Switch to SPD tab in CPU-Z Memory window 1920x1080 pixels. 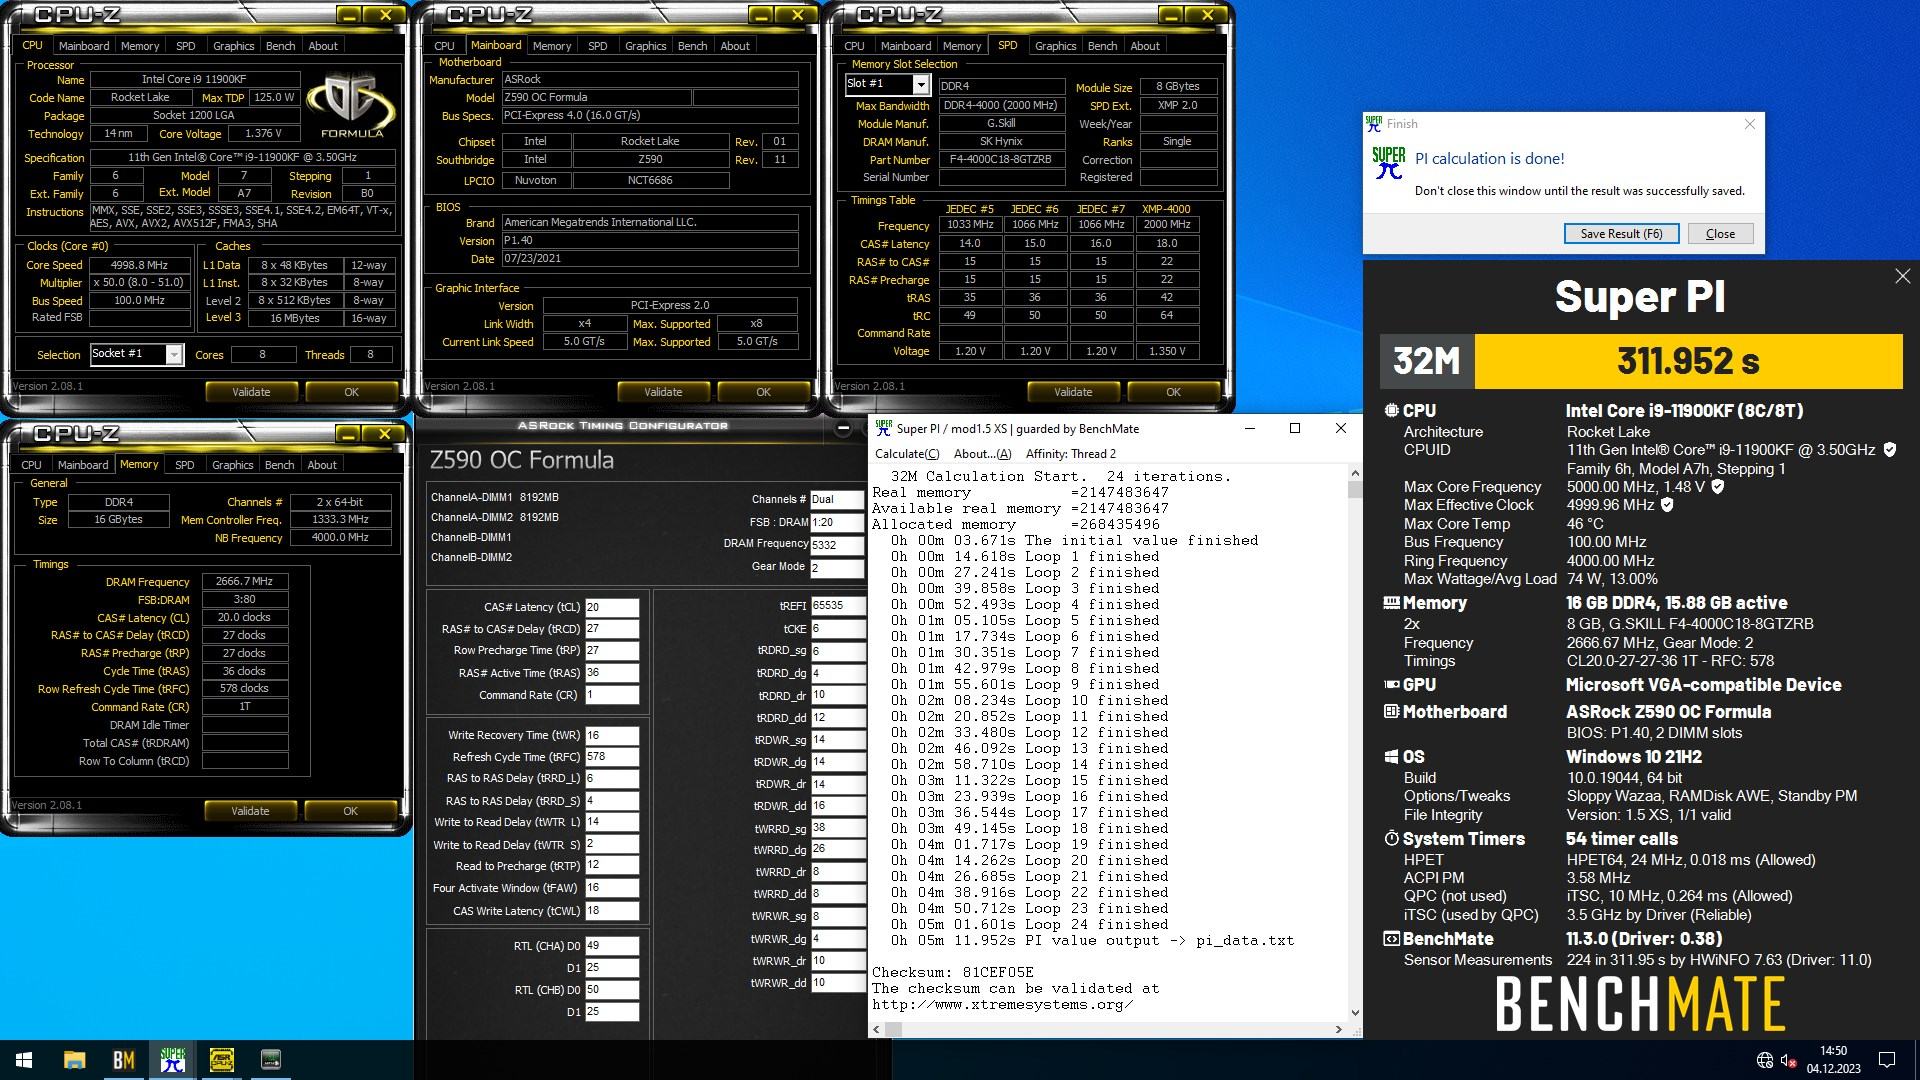click(x=185, y=465)
